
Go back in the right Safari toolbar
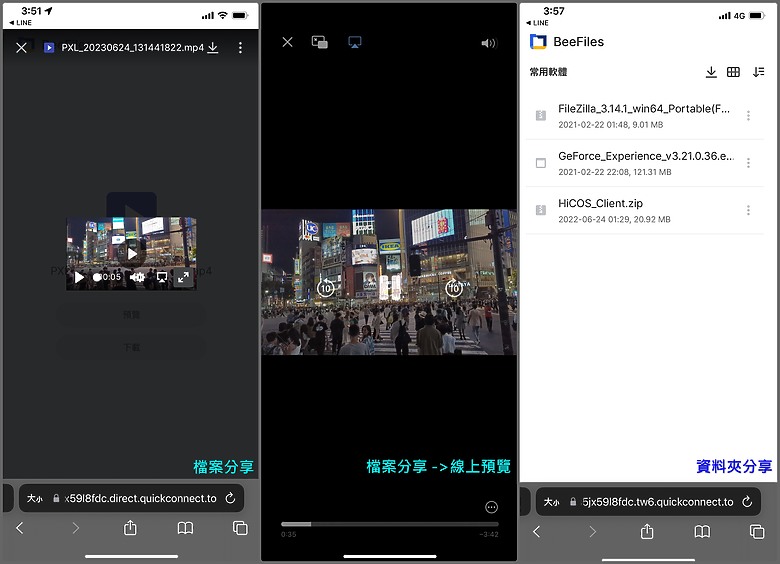pyautogui.click(x=537, y=532)
